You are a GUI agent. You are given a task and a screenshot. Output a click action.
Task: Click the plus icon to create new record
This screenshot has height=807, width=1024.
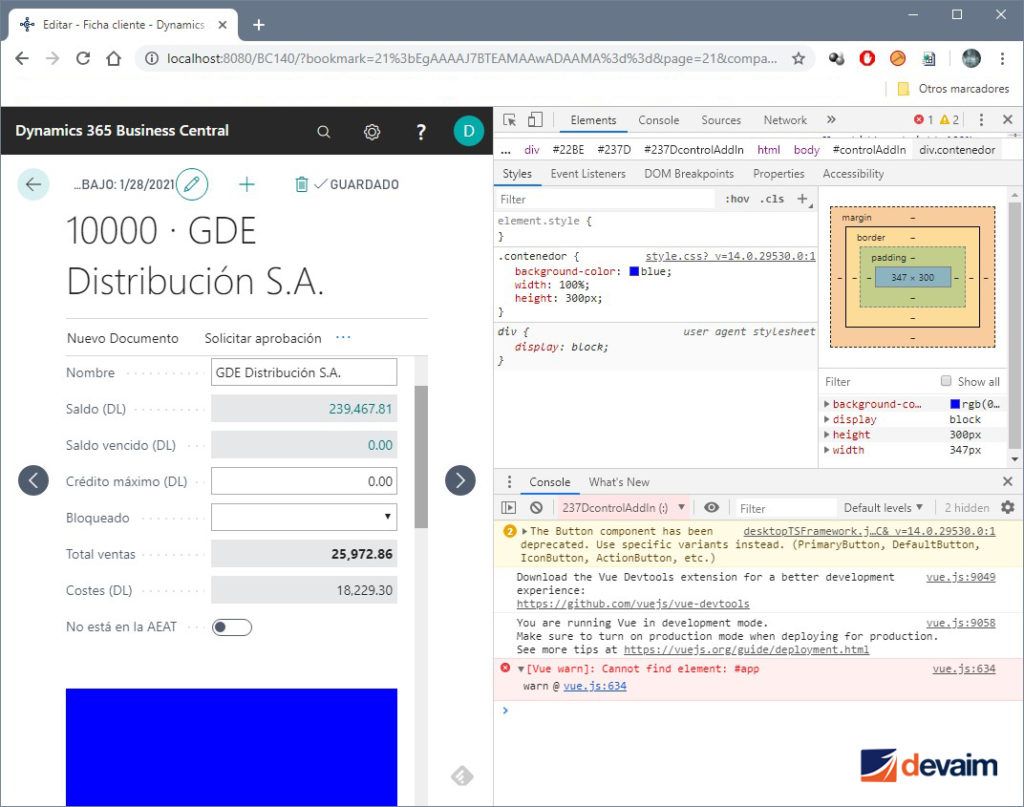pyautogui.click(x=247, y=184)
